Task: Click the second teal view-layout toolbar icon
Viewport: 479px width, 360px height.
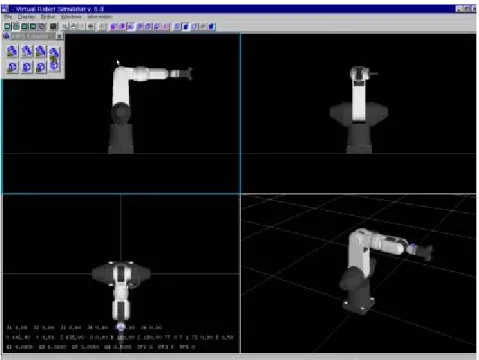Action: pyautogui.click(x=16, y=26)
